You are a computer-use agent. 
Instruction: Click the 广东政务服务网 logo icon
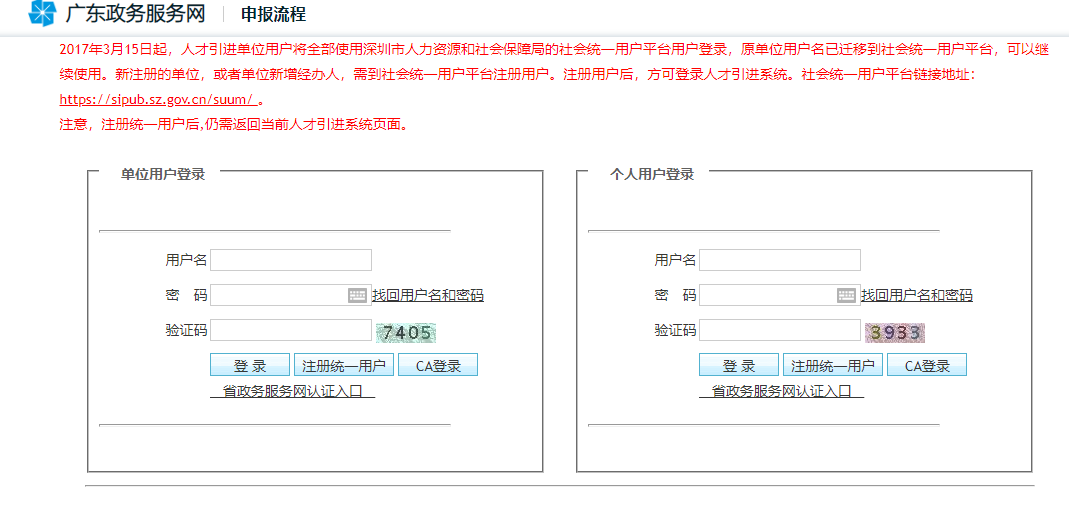pyautogui.click(x=42, y=14)
